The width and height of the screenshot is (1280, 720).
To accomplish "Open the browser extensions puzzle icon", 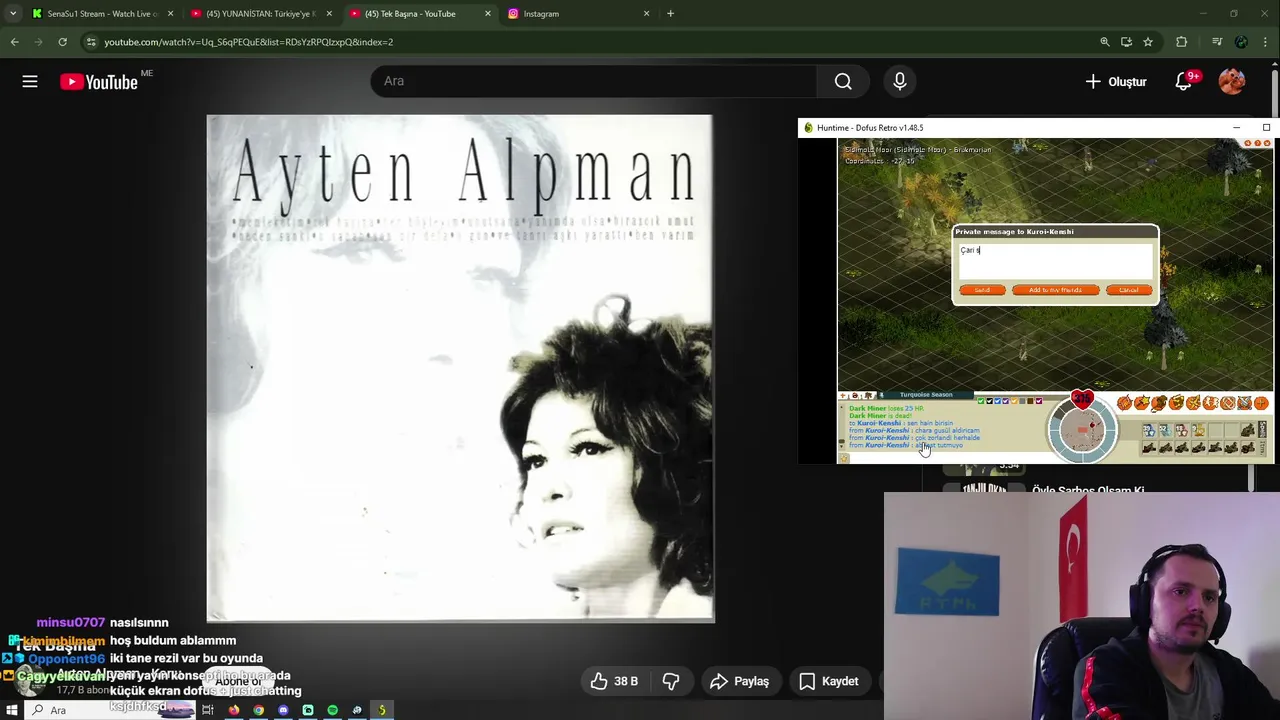I will [1181, 42].
